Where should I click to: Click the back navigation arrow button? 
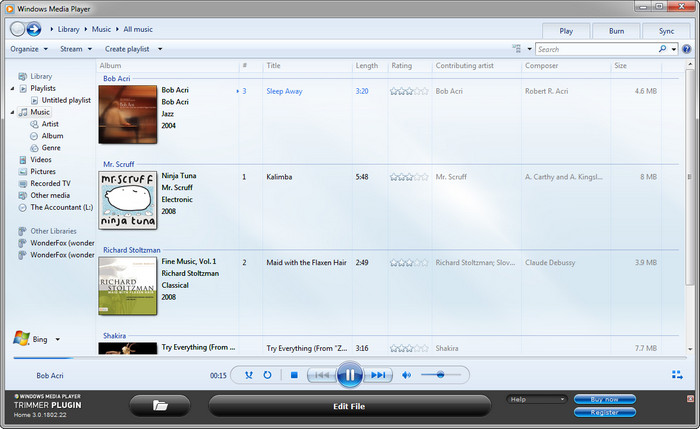click(x=17, y=29)
